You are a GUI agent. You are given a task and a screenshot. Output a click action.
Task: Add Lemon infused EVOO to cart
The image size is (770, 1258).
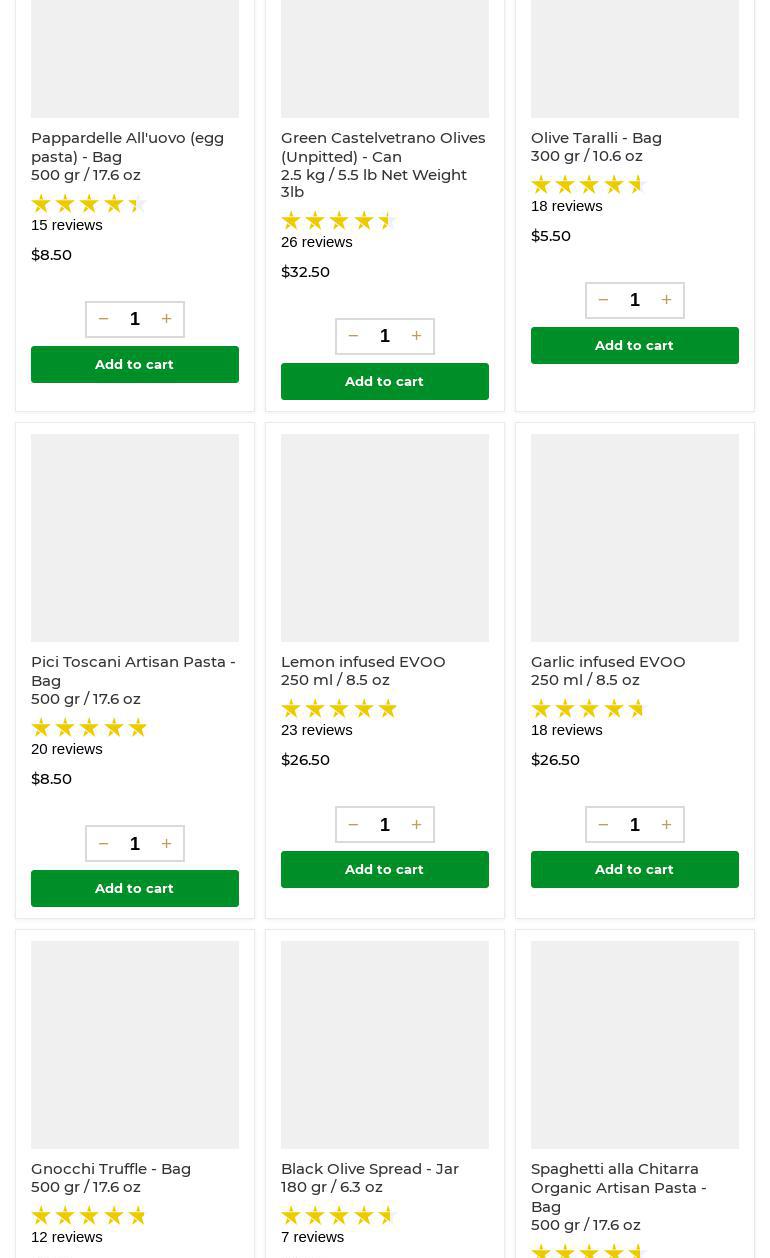[384, 869]
